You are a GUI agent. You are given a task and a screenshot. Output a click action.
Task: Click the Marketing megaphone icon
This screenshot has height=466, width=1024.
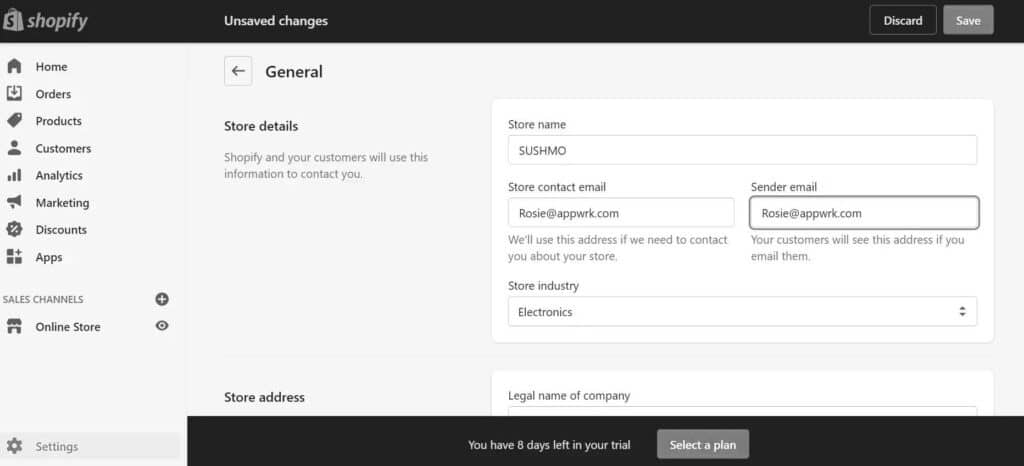(x=14, y=202)
